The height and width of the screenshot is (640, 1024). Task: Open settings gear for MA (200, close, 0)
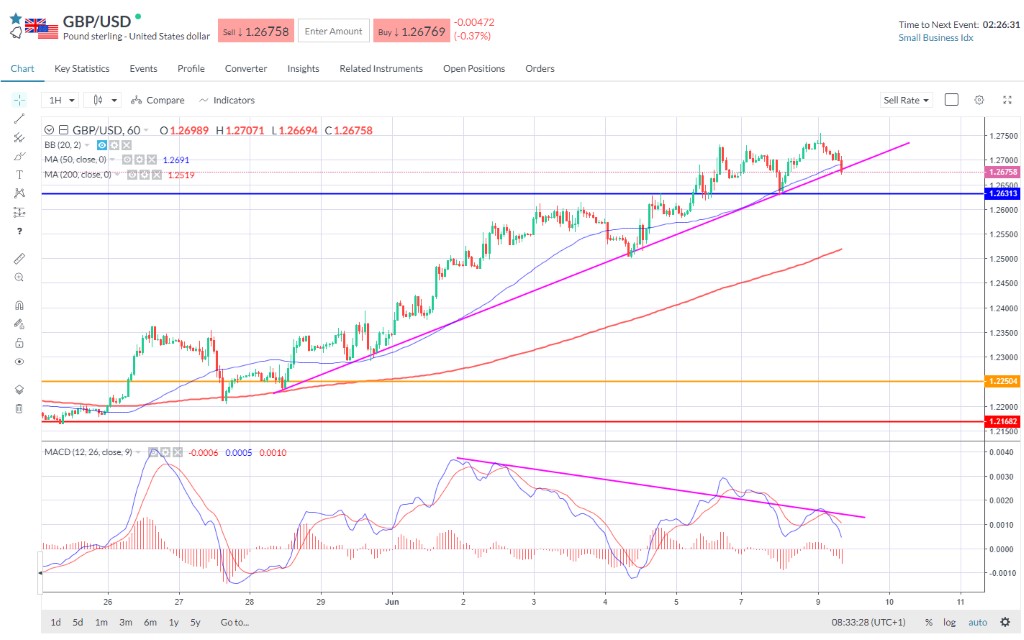[144, 174]
